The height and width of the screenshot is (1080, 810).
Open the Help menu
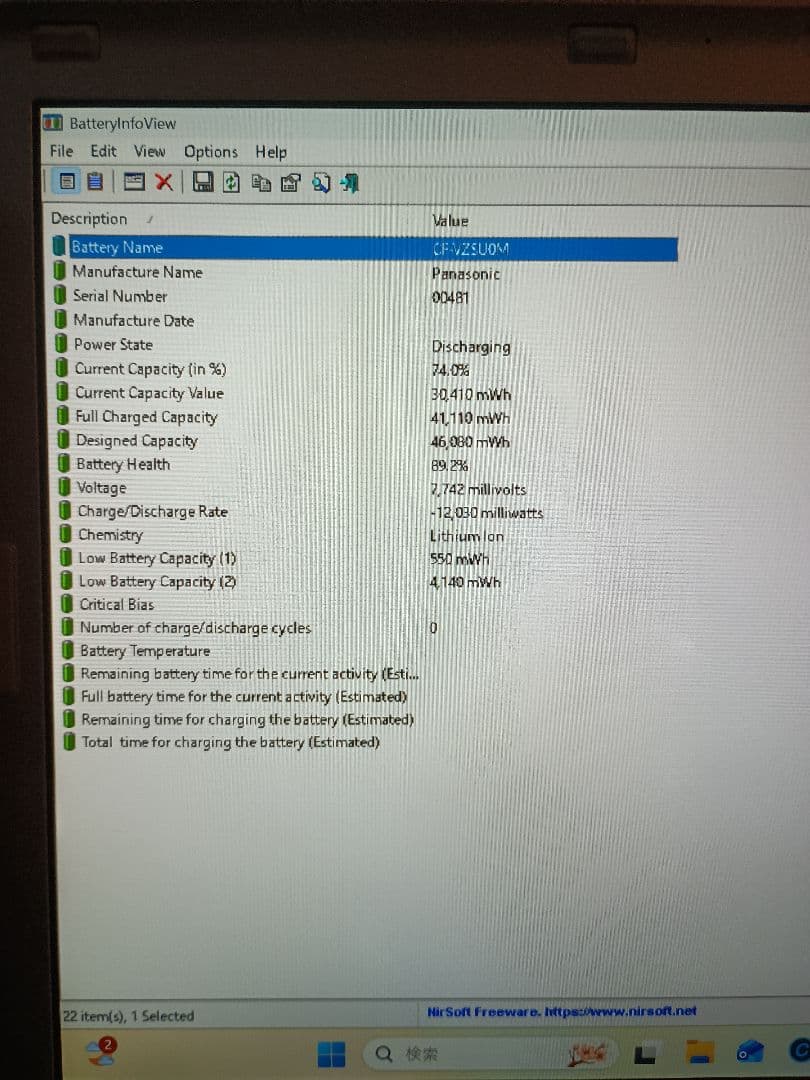pyautogui.click(x=270, y=151)
